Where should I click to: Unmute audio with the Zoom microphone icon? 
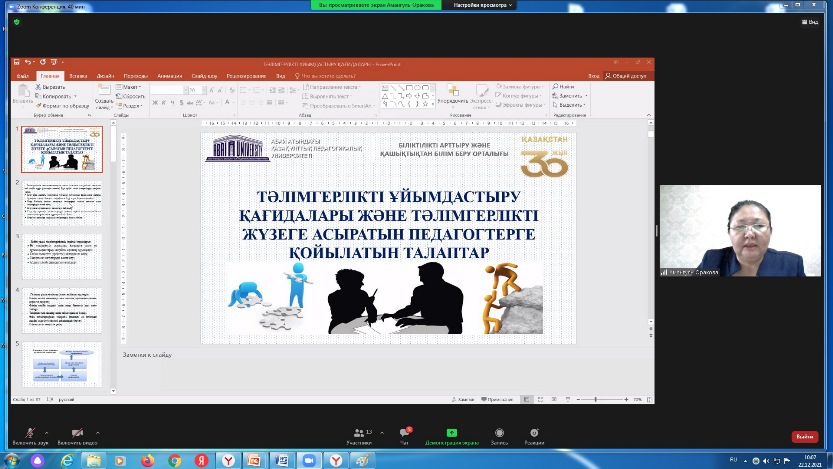[x=28, y=431]
